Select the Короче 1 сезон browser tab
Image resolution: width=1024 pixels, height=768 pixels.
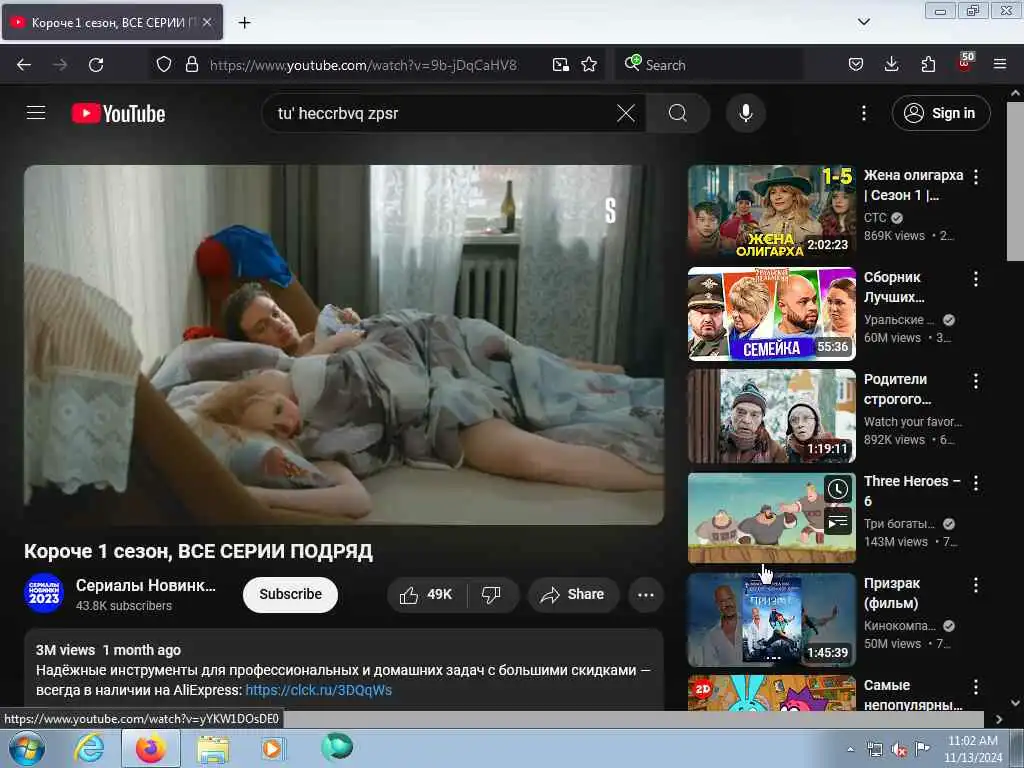click(x=112, y=22)
